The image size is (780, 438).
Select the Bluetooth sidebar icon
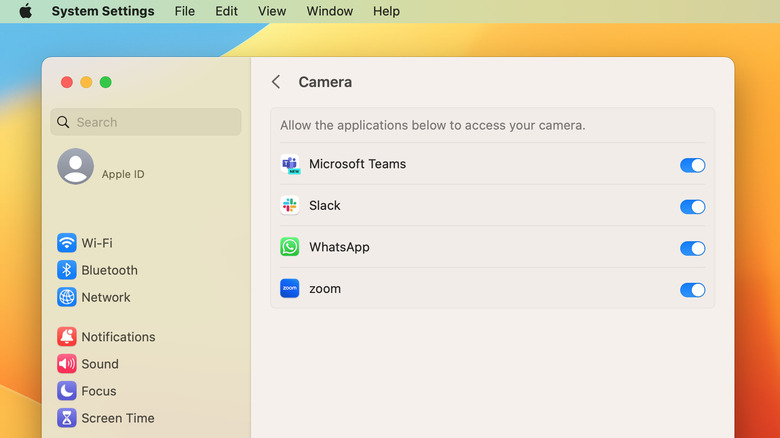point(66,270)
